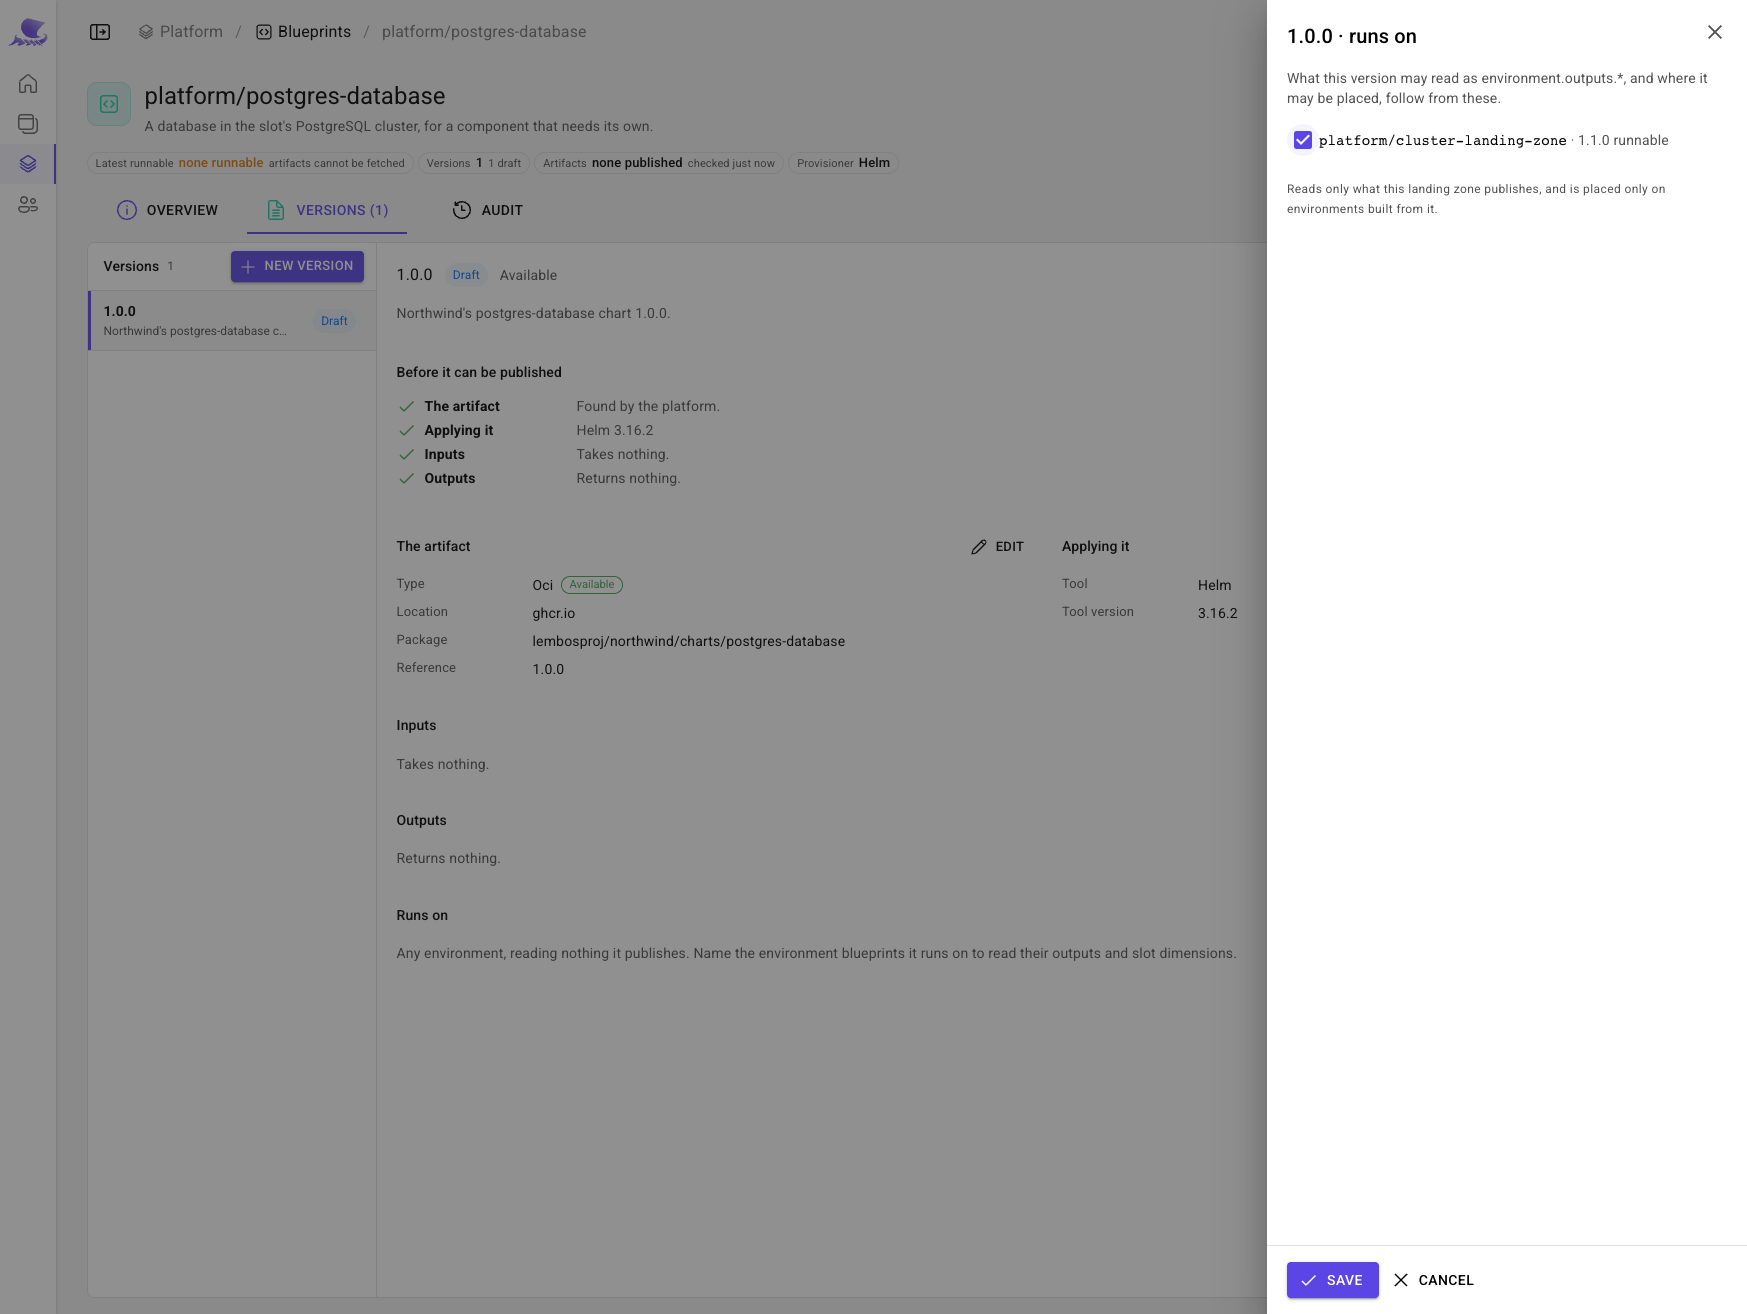Click the postgres-database blueprint code icon
Screen dimensions: 1747x1314
pyautogui.click(x=109, y=104)
